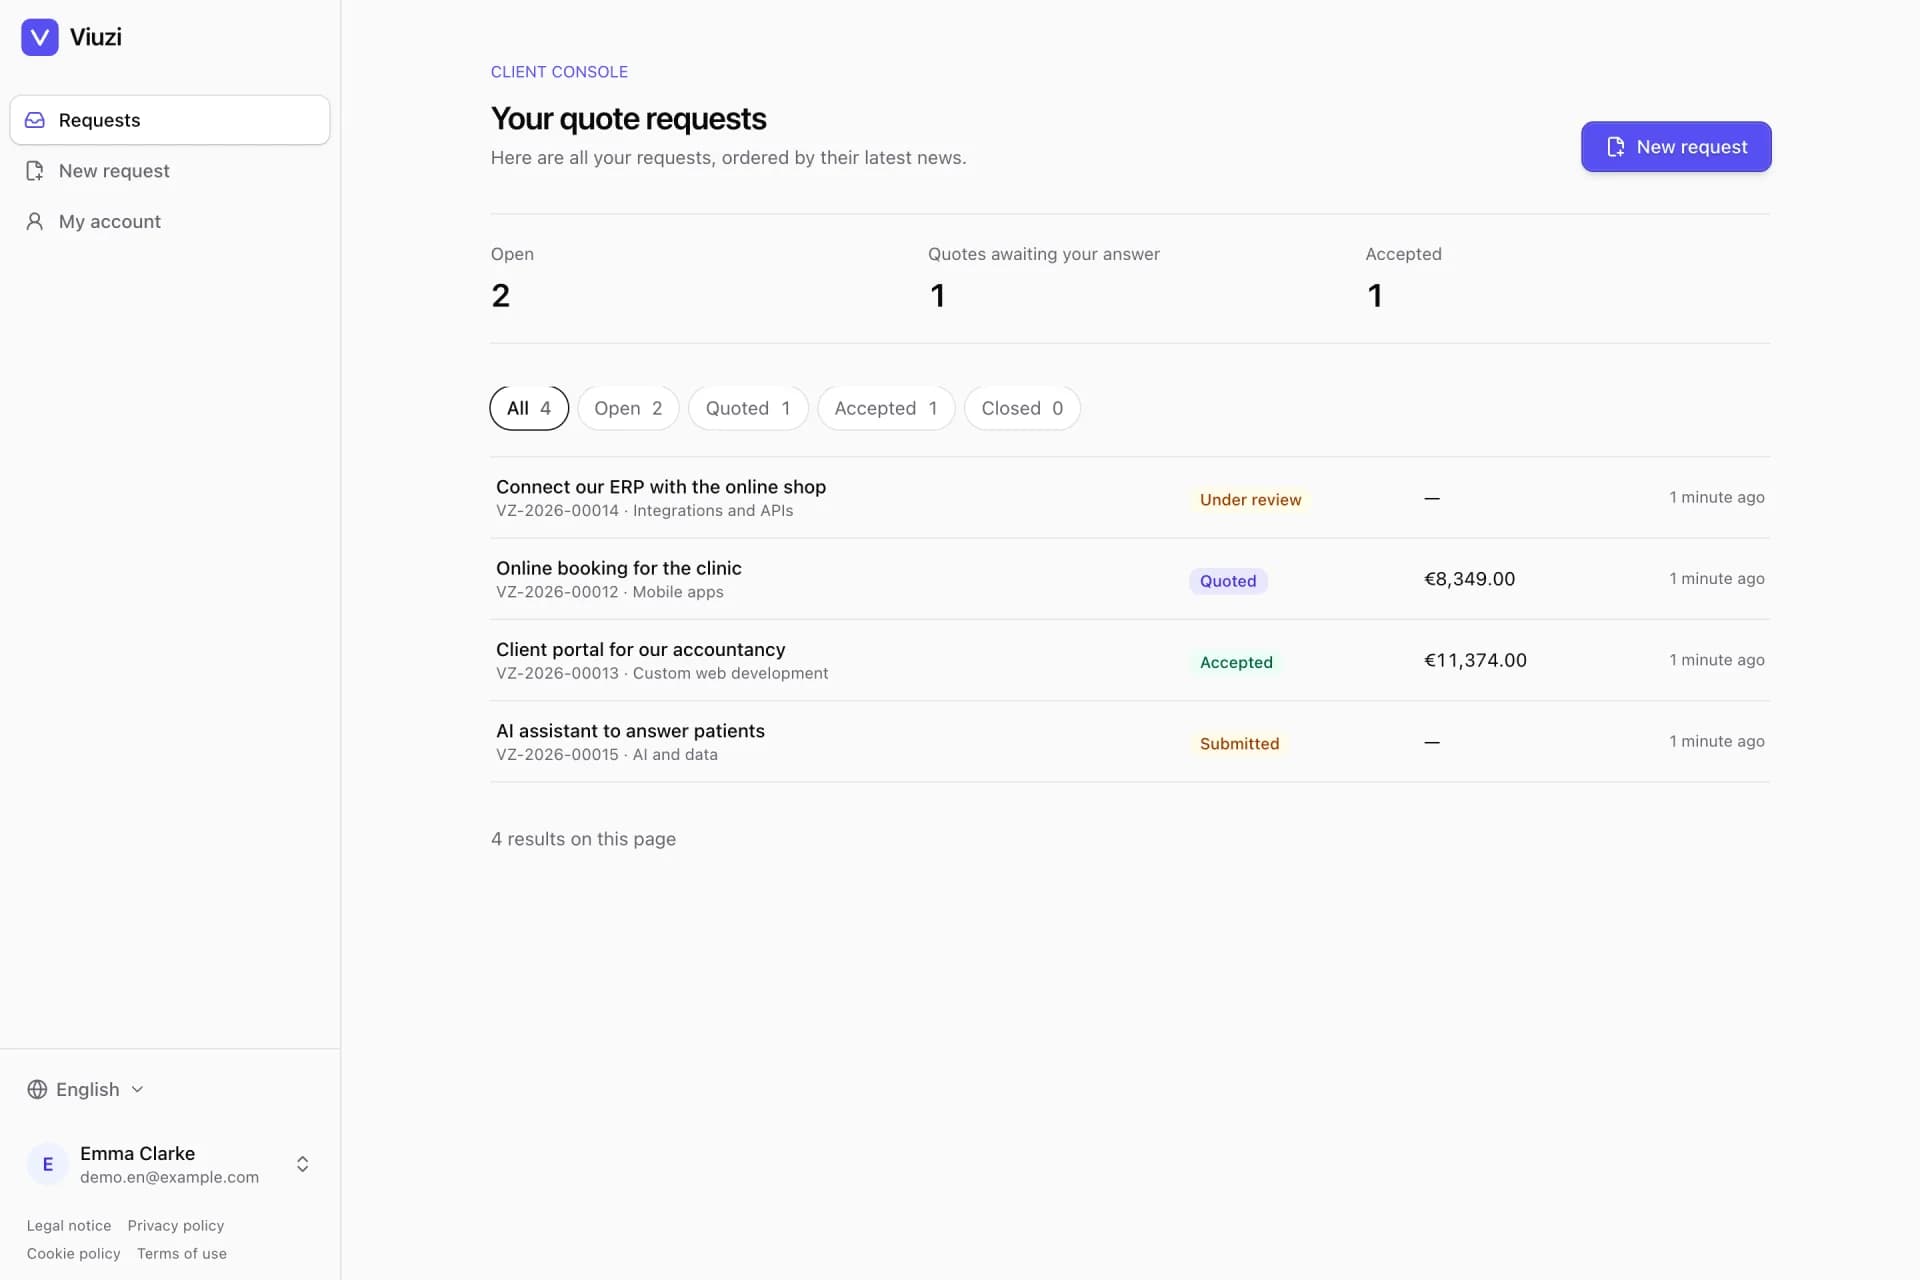Open the Legal notice link

point(69,1225)
